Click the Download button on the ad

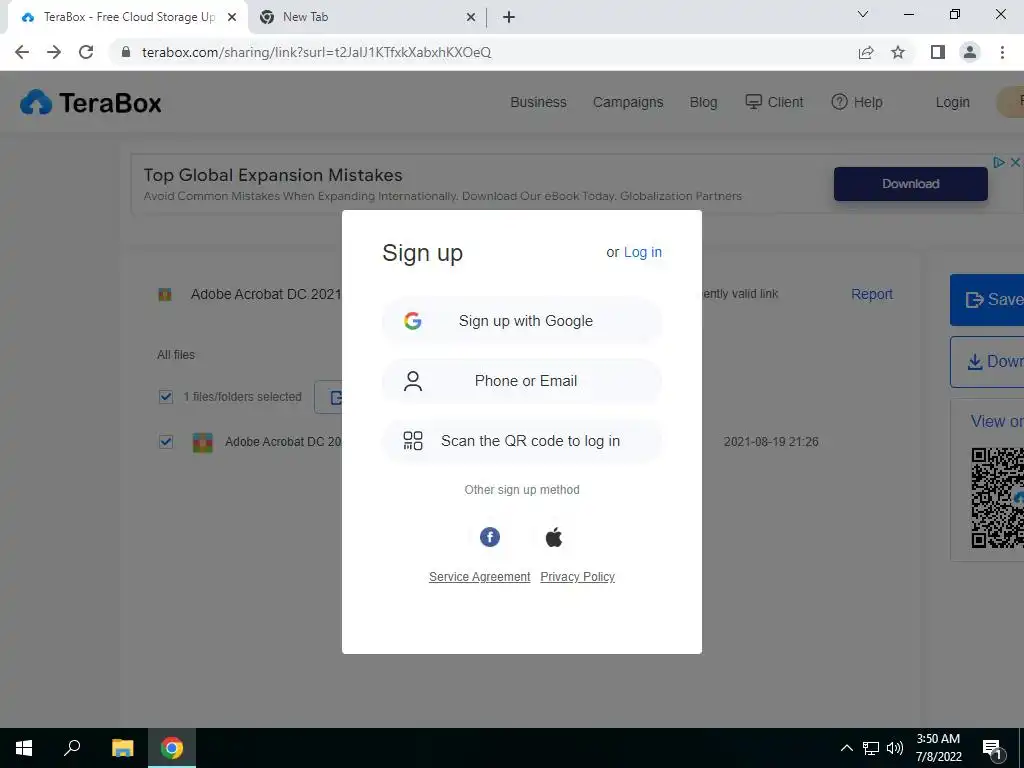pyautogui.click(x=910, y=184)
